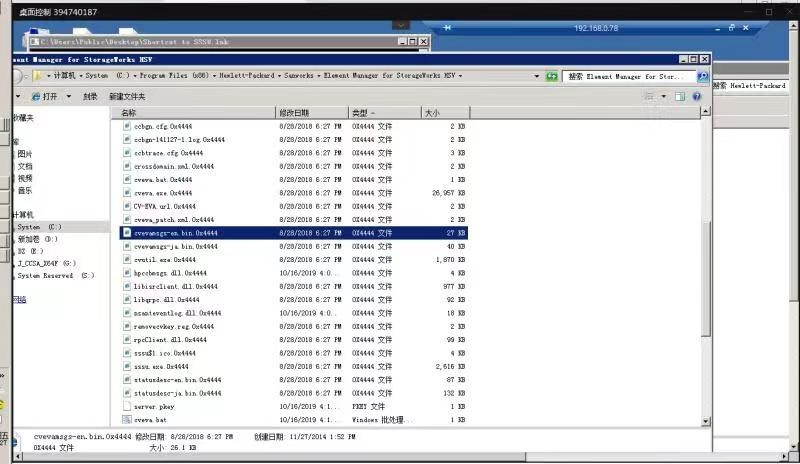
Task: Click the 新建文件夹 button
Action: (127, 96)
